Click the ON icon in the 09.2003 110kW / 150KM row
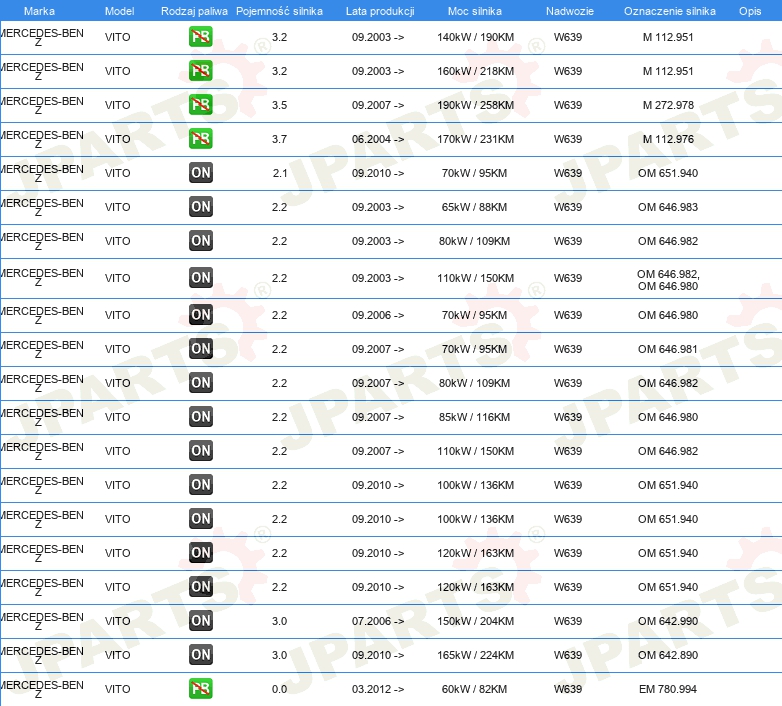Viewport: 782px width, 706px height. pos(200,278)
